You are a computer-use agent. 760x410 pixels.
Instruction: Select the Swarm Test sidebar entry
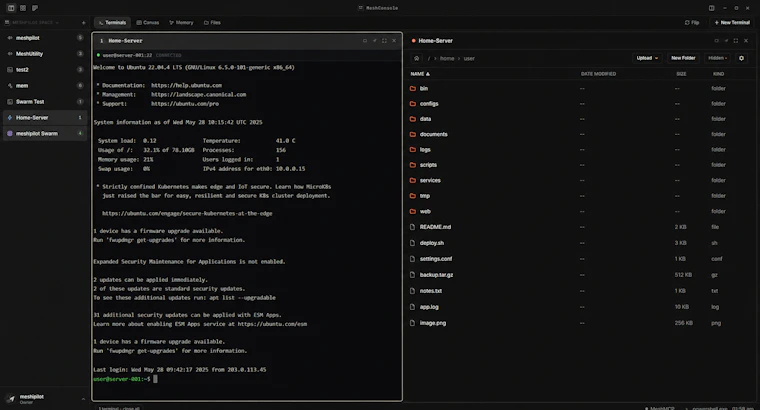tap(45, 102)
